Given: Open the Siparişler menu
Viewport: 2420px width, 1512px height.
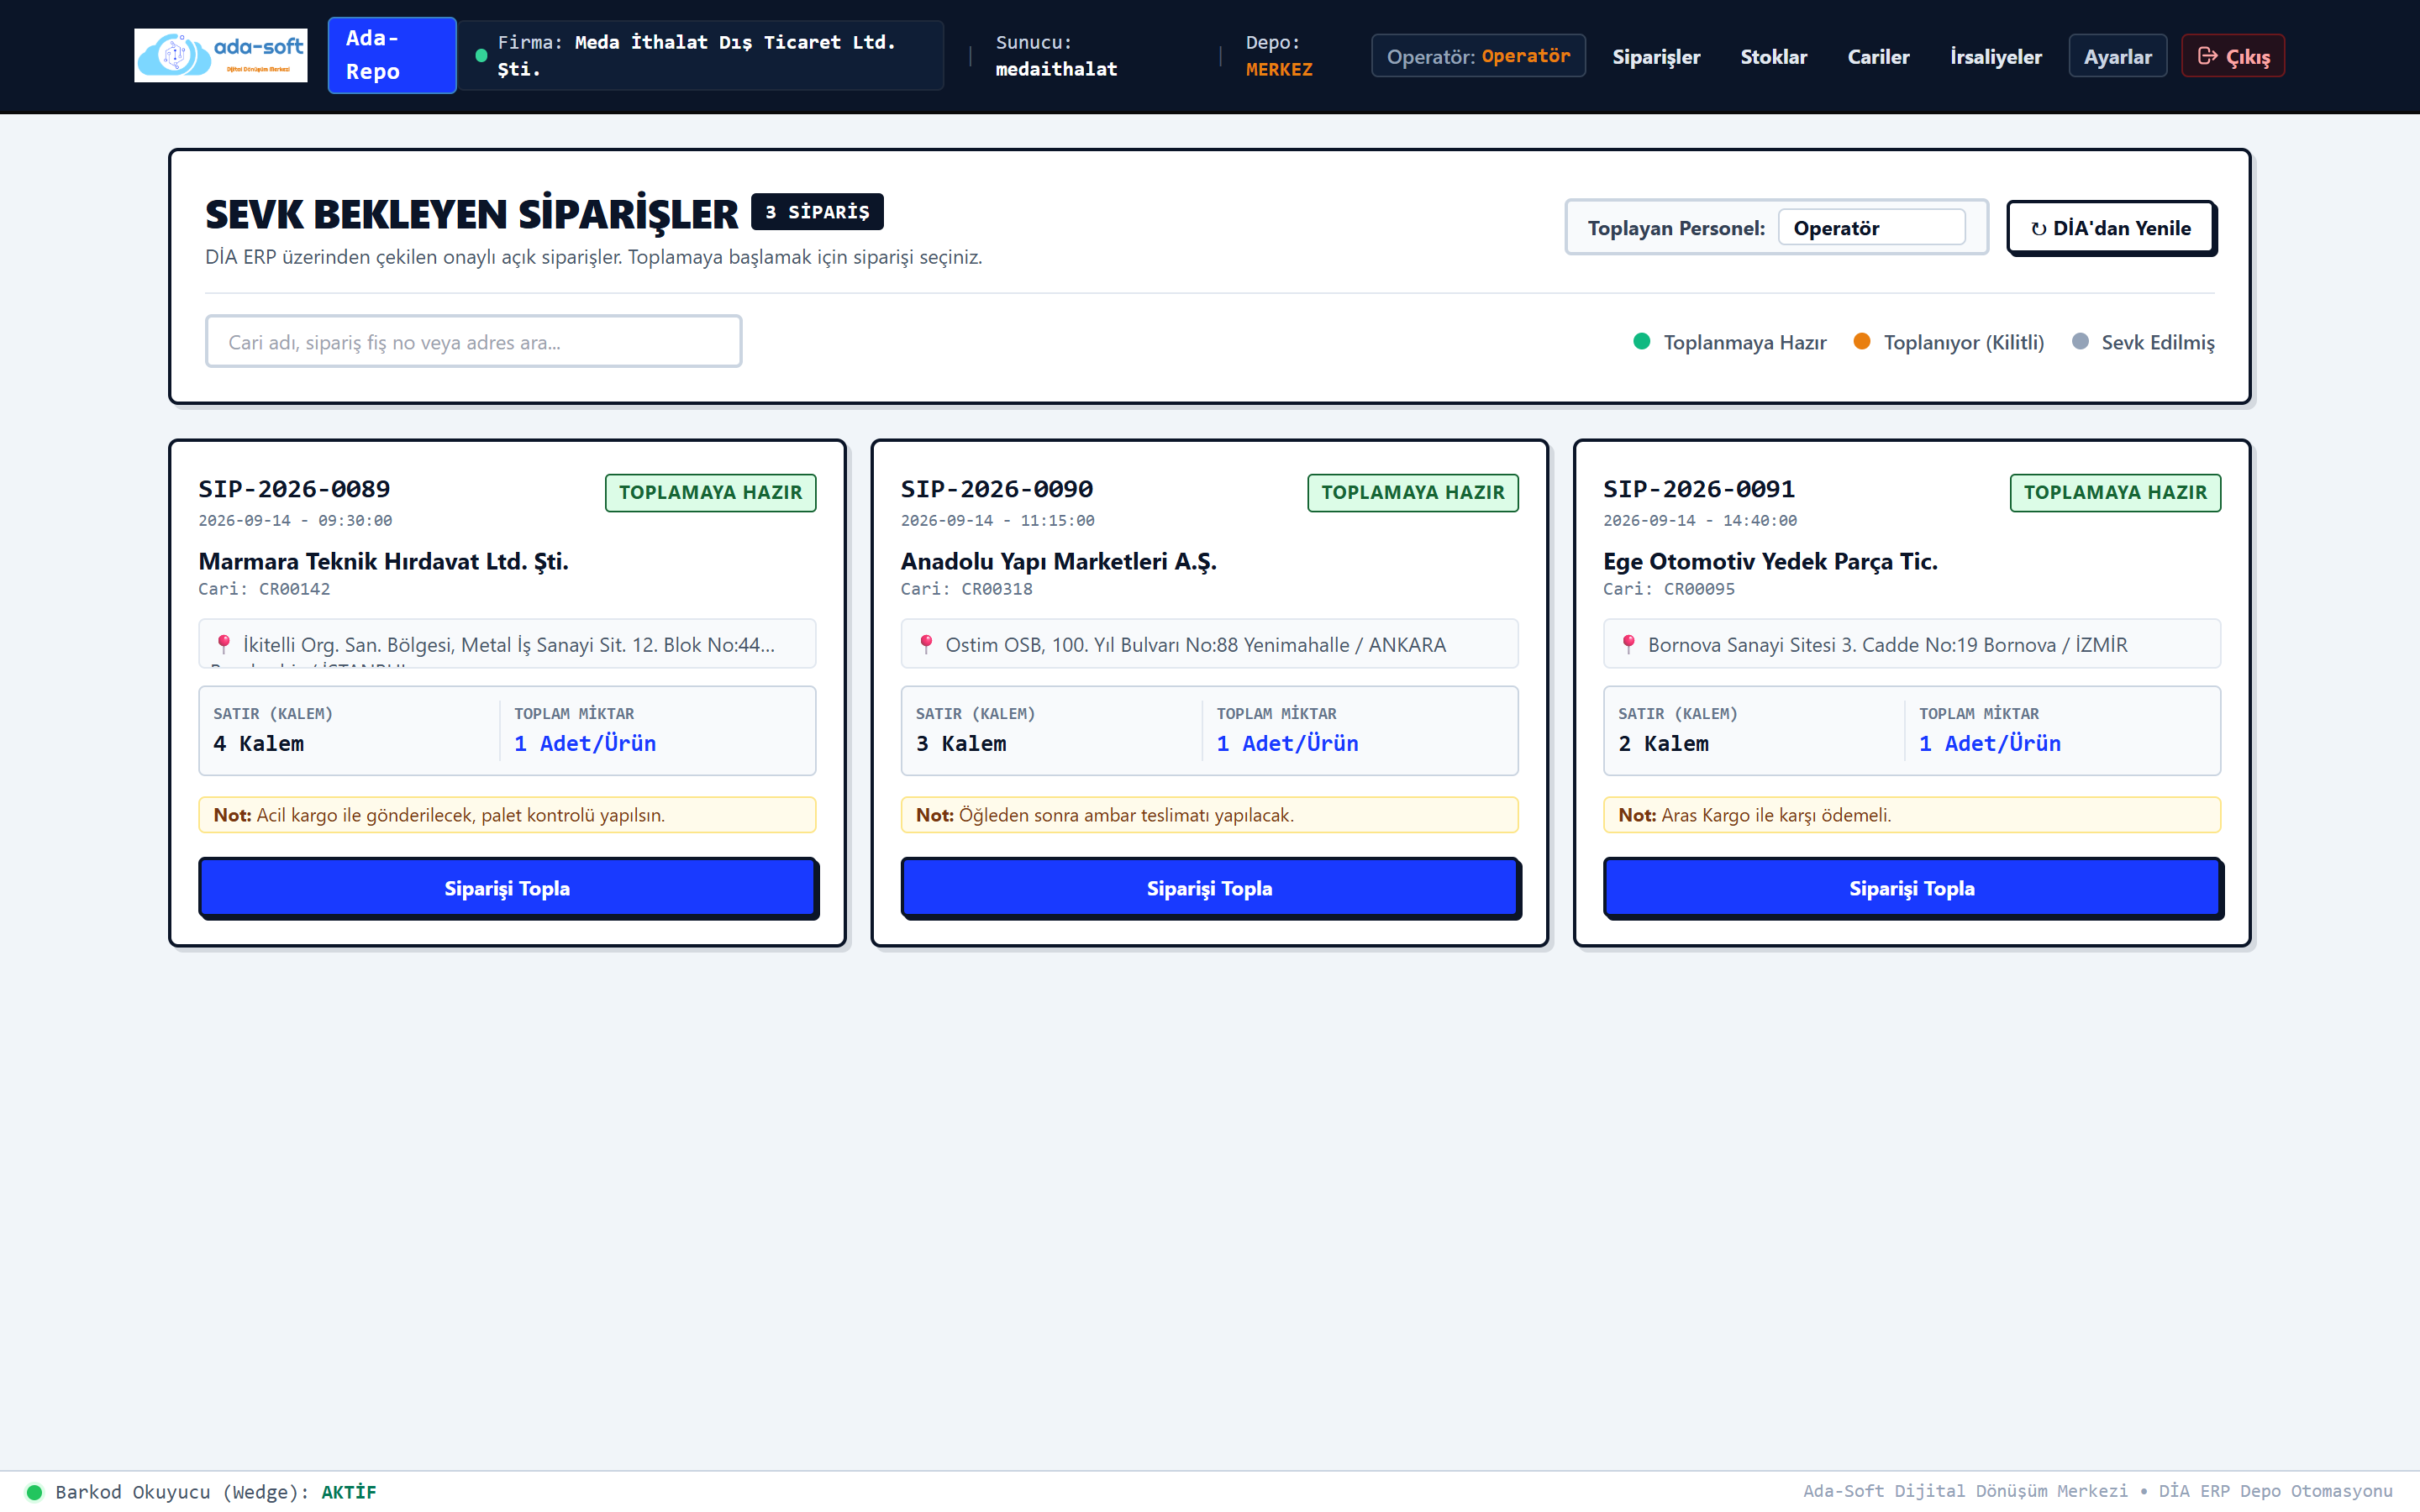Looking at the screenshot, I should pos(1656,56).
